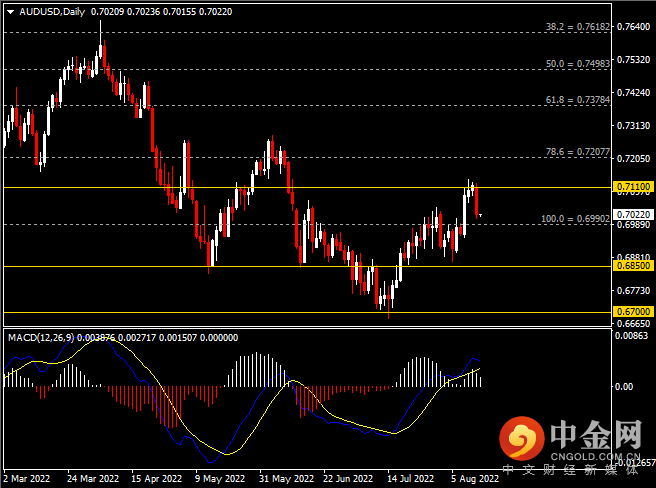The image size is (656, 488).
Task: Click the 2 Mar 2022 date label
Action: coord(27,478)
